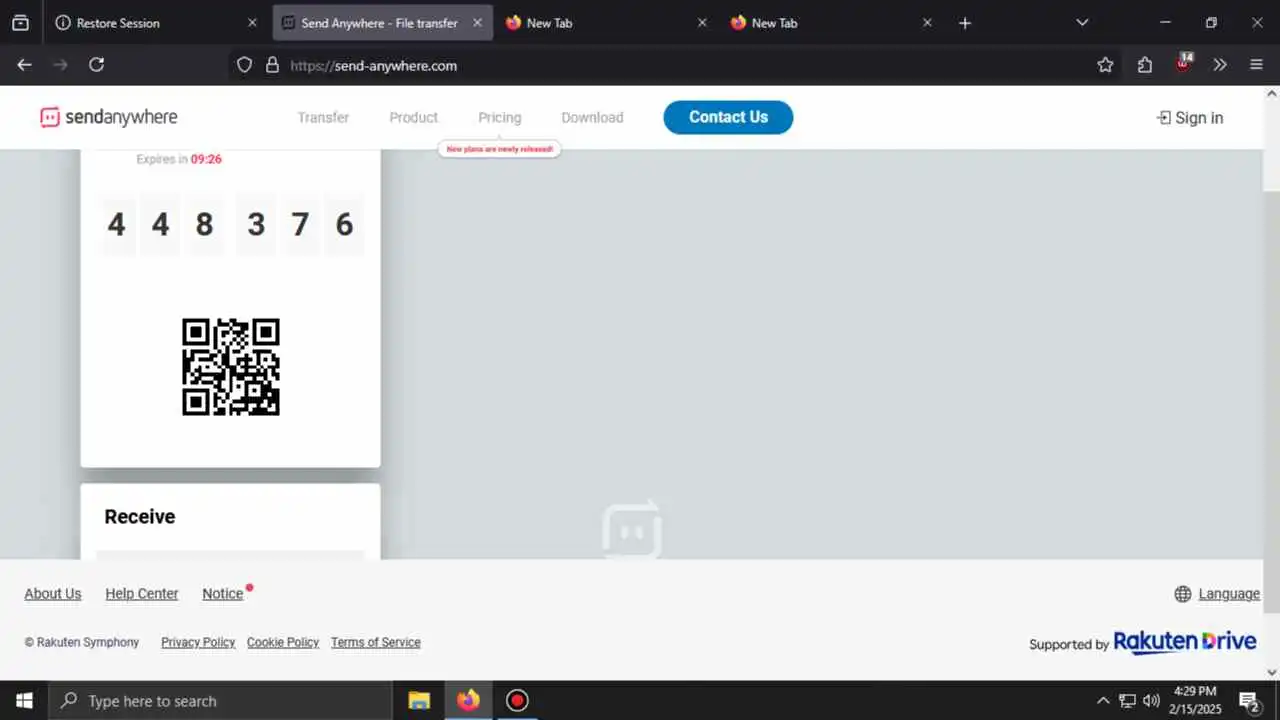Switch to the Restore Session tab
The width and height of the screenshot is (1280, 720).
coord(155,23)
